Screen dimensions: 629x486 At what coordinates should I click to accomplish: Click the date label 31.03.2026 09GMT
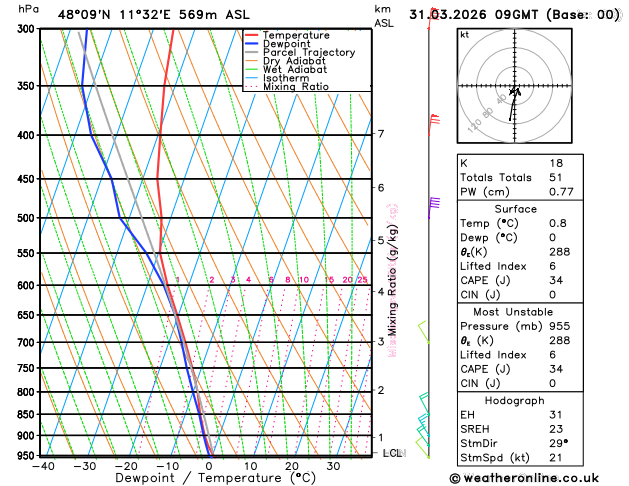pyautogui.click(x=473, y=15)
